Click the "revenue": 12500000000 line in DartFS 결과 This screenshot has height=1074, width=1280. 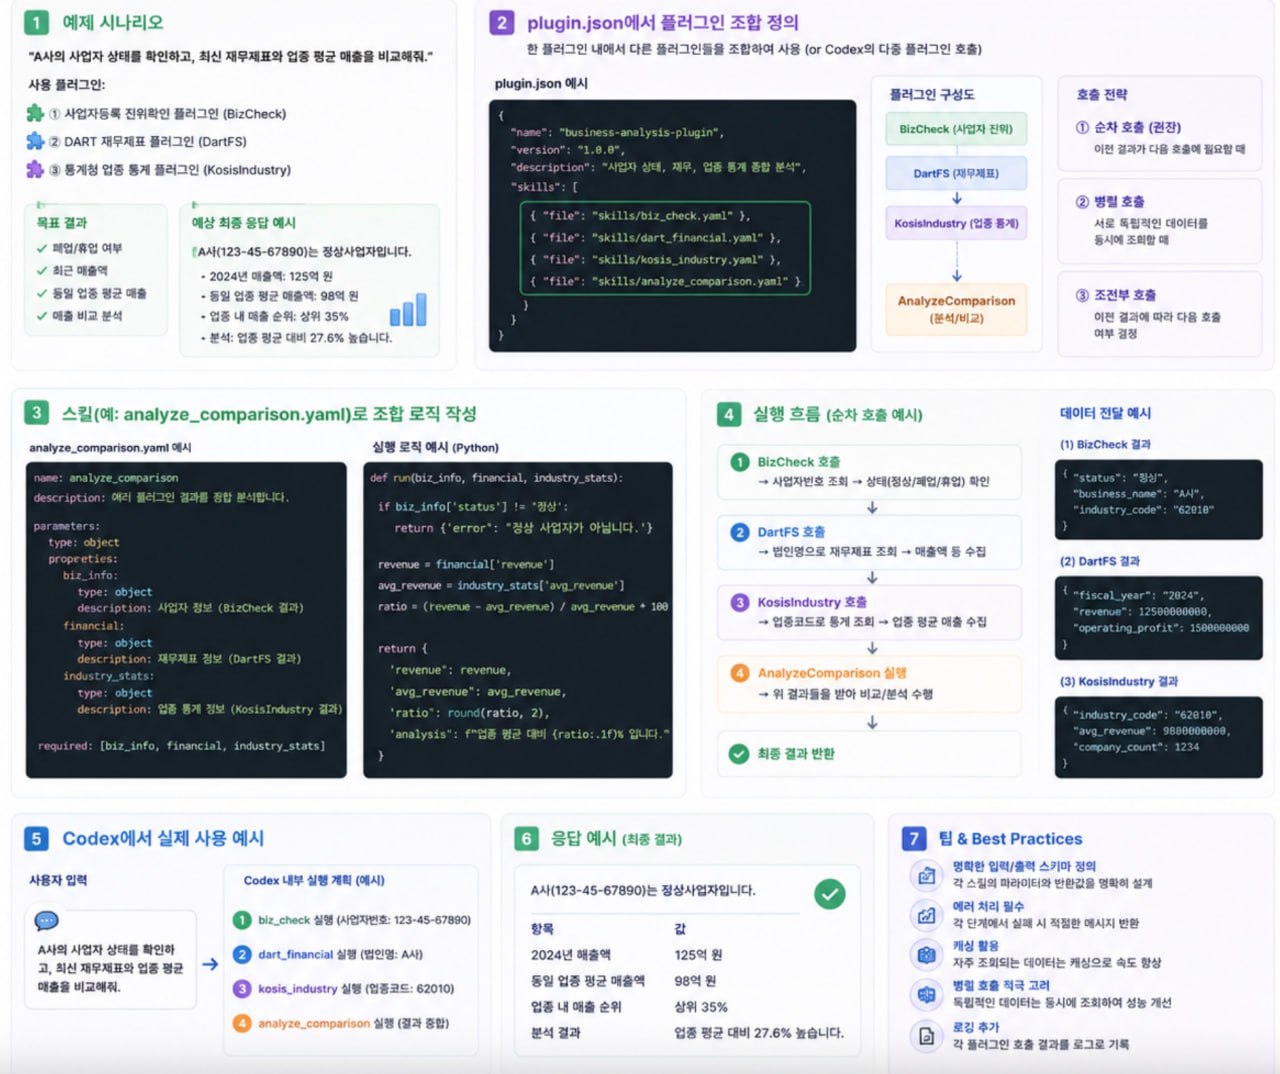(x=1141, y=611)
